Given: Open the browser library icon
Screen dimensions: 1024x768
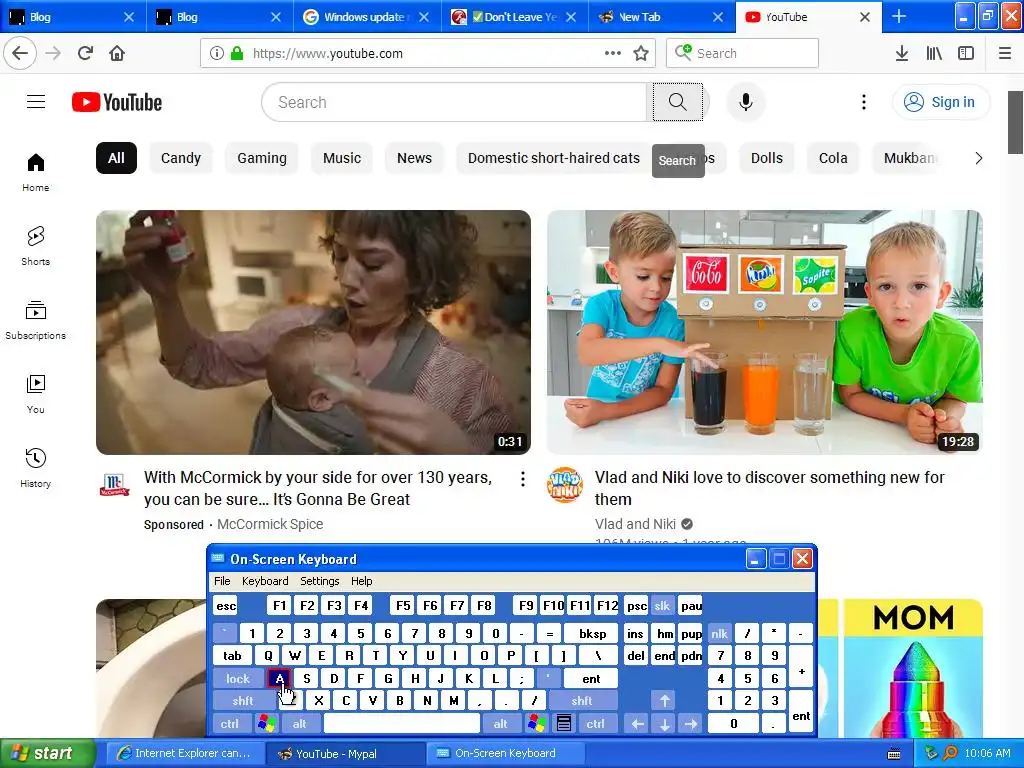Looking at the screenshot, I should 934,53.
